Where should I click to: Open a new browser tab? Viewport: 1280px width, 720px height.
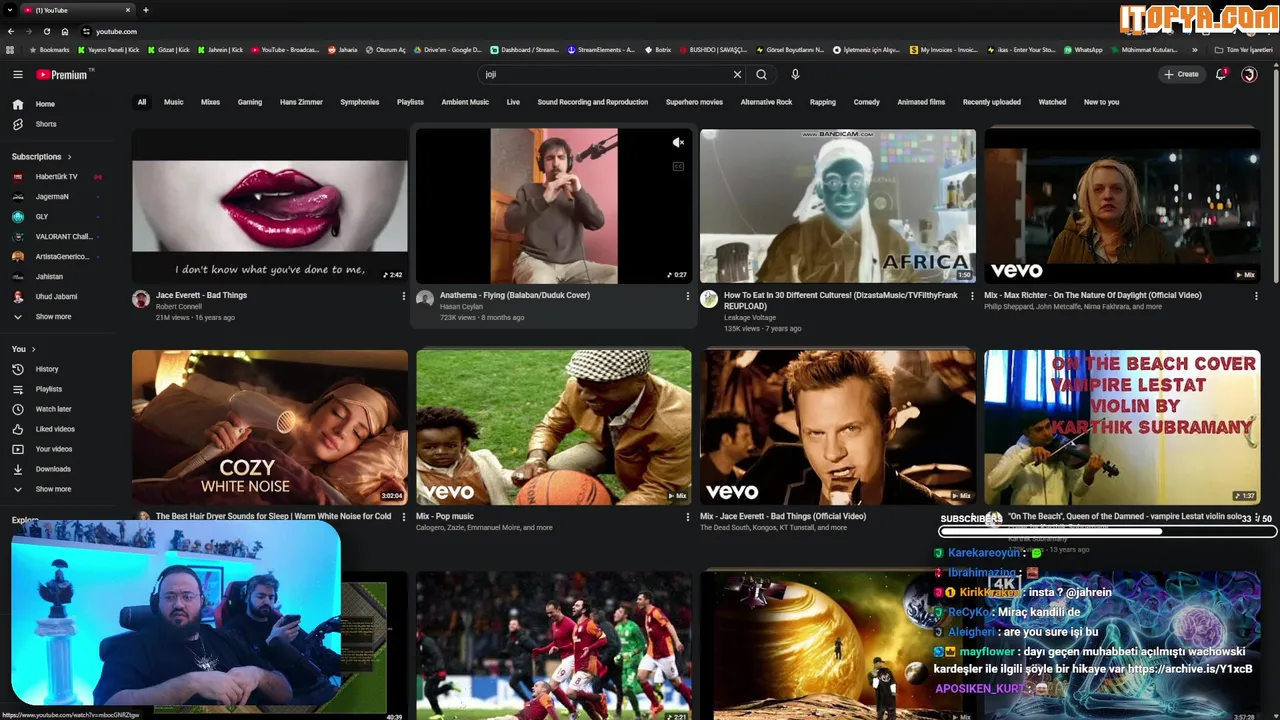[146, 10]
